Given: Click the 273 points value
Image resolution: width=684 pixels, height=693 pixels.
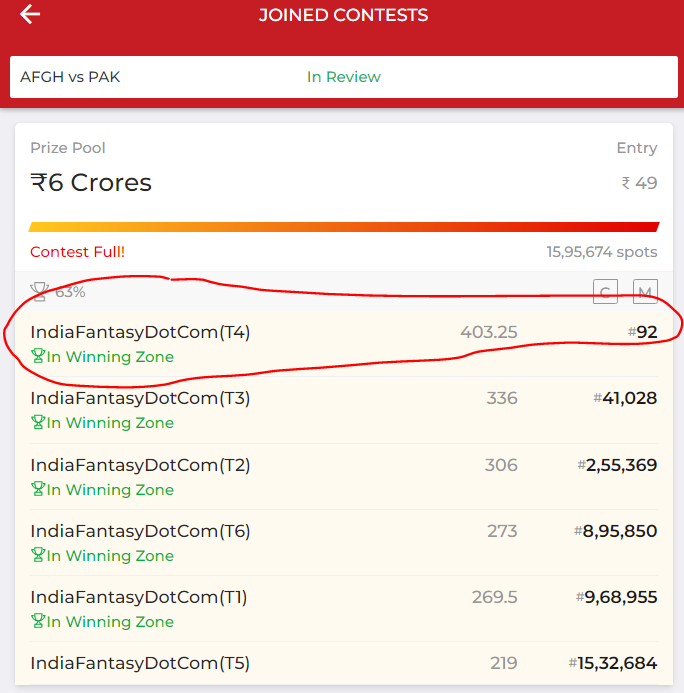Looking at the screenshot, I should (x=502, y=531).
